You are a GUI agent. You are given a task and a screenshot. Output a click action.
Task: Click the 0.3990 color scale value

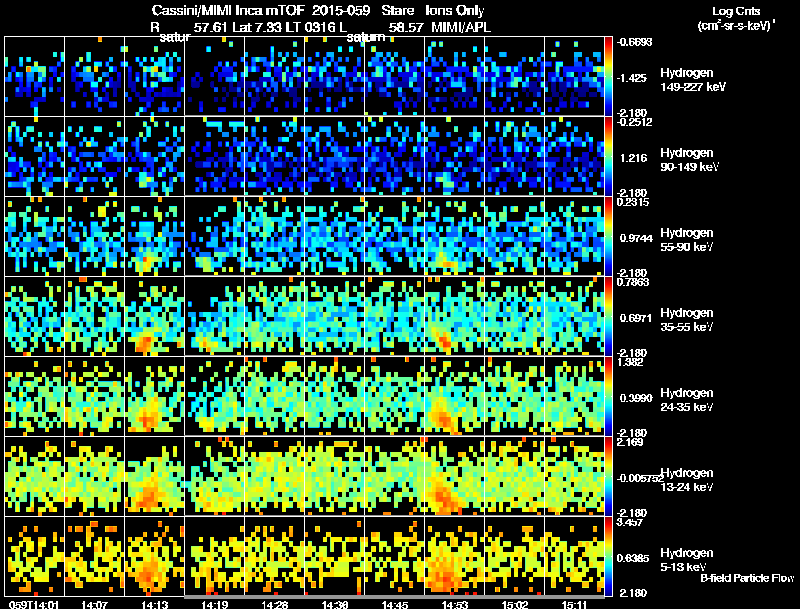tap(636, 398)
